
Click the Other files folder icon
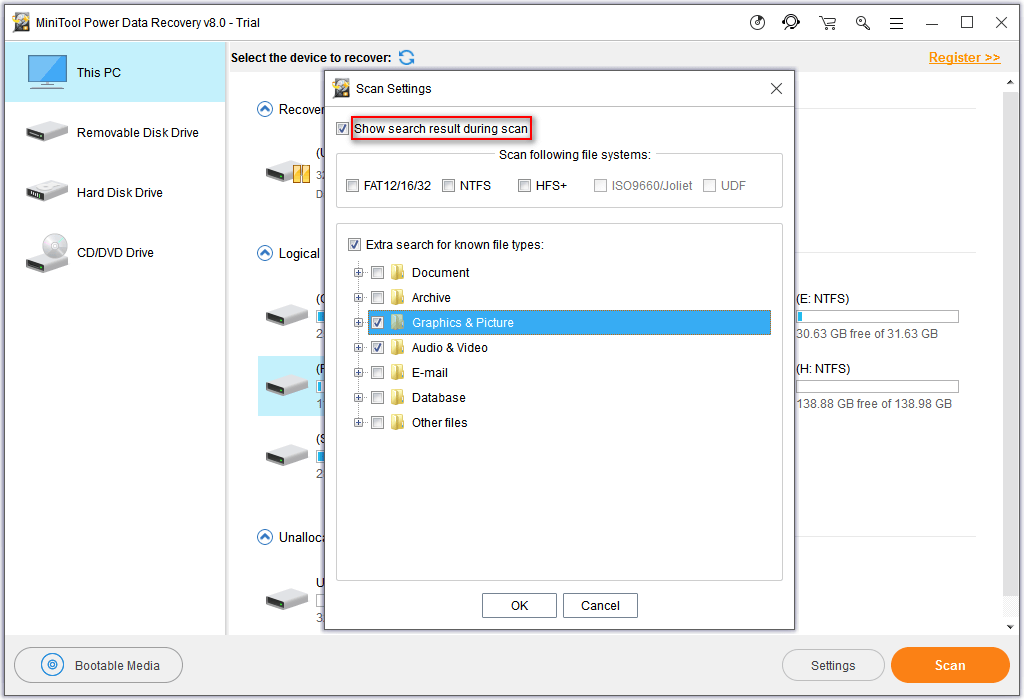tap(397, 422)
